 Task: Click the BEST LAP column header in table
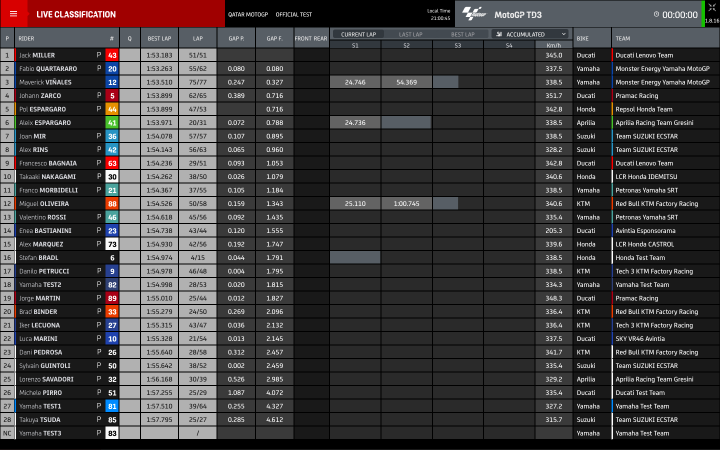click(x=159, y=39)
